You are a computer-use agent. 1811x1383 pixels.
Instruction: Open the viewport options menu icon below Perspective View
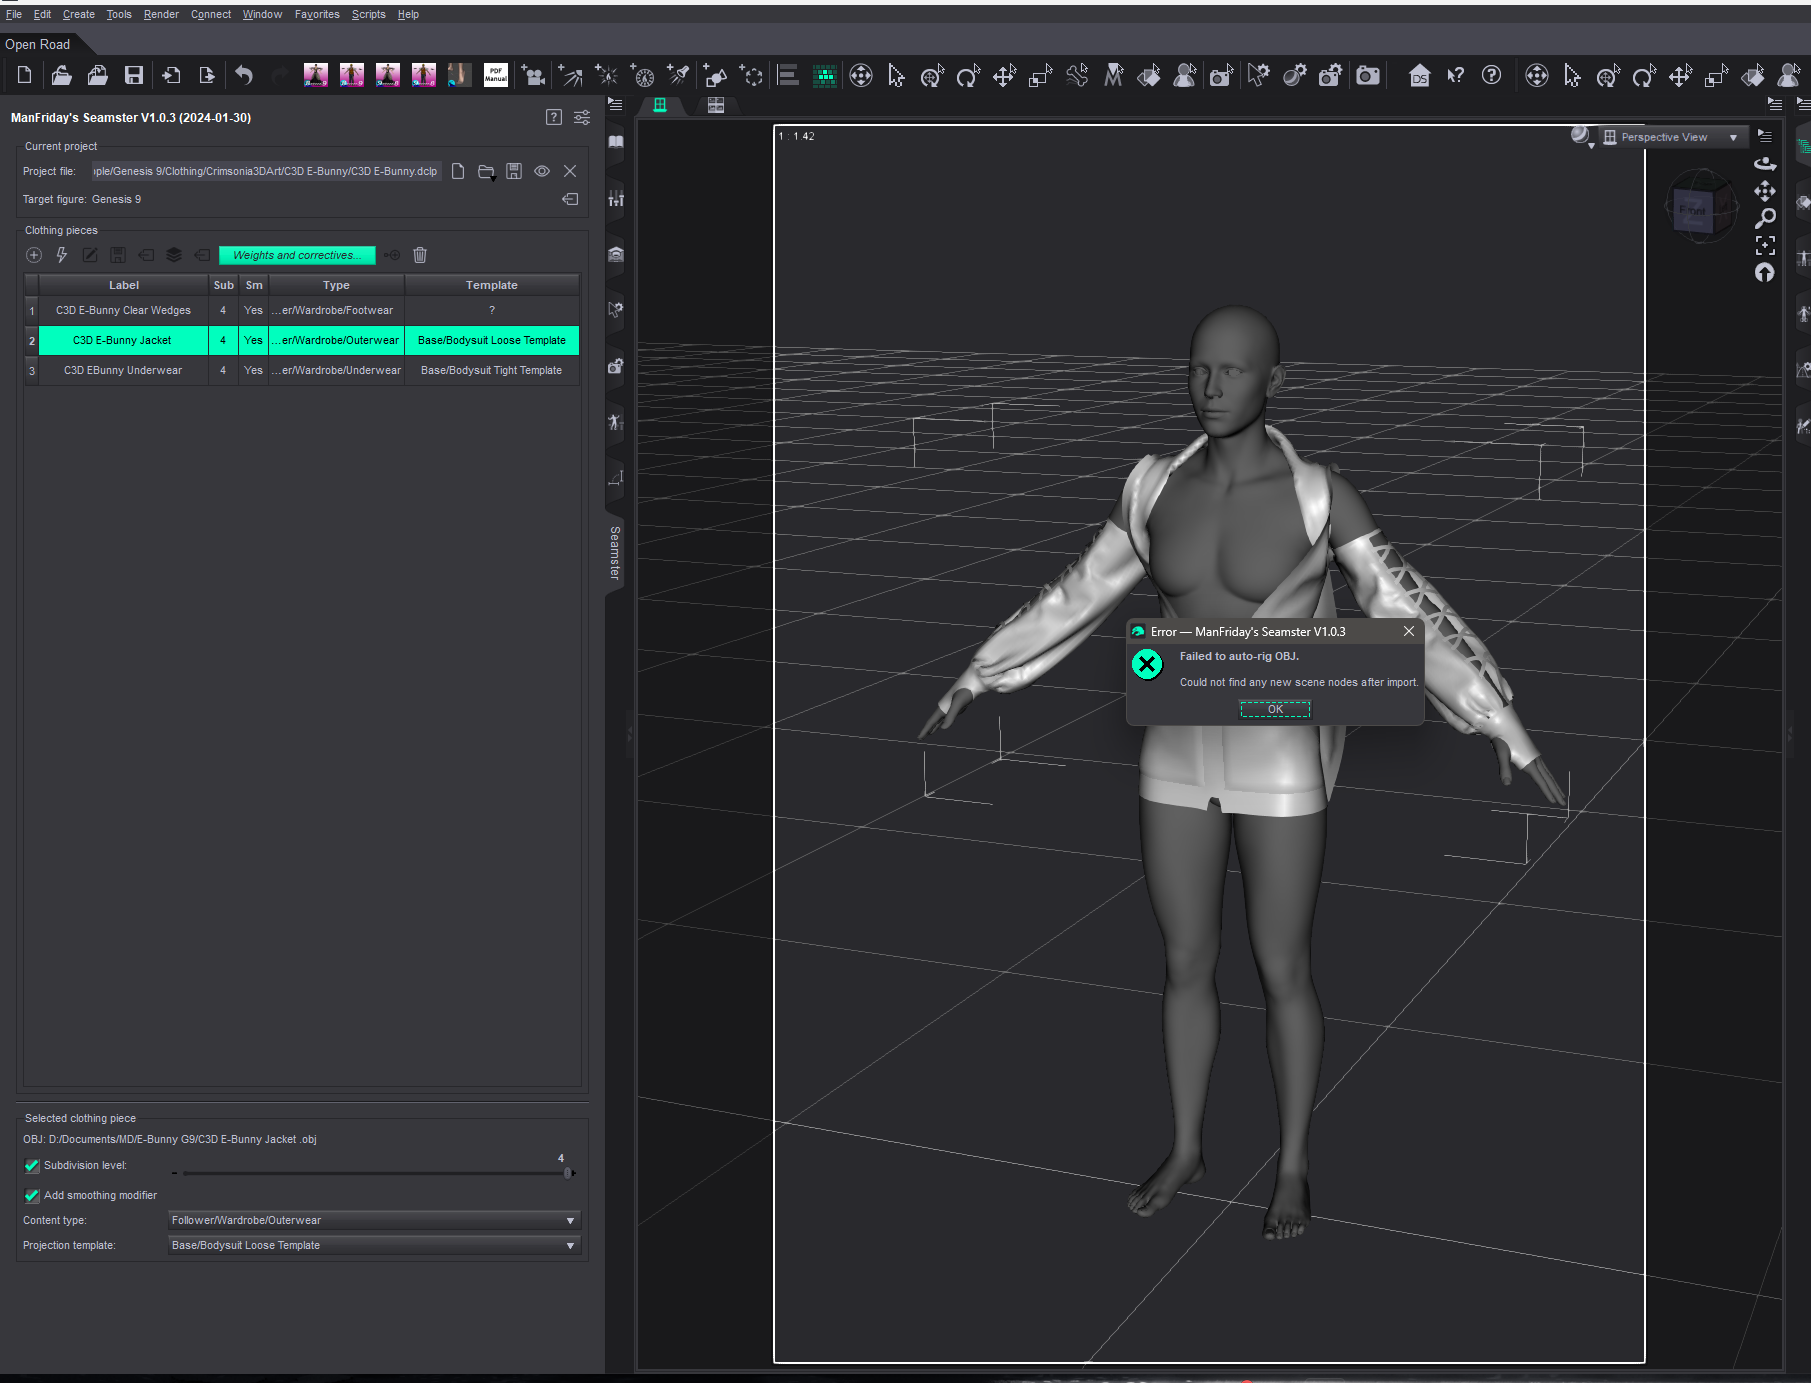point(1765,136)
